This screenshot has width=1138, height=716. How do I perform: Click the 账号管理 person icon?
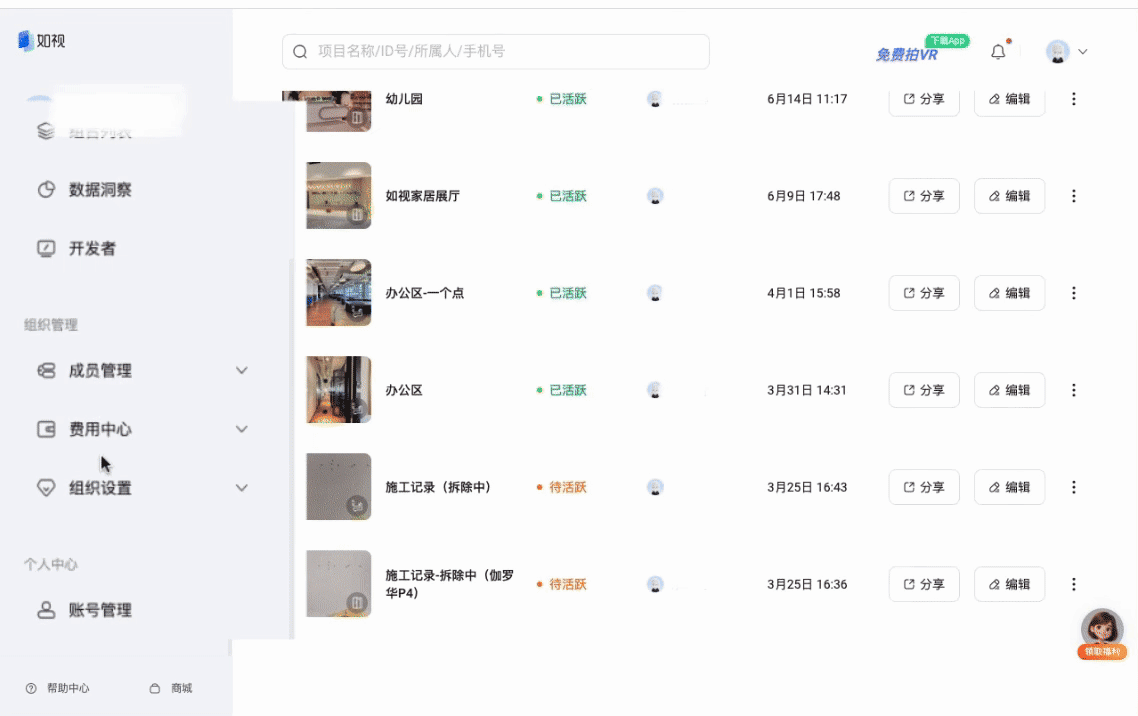click(46, 610)
